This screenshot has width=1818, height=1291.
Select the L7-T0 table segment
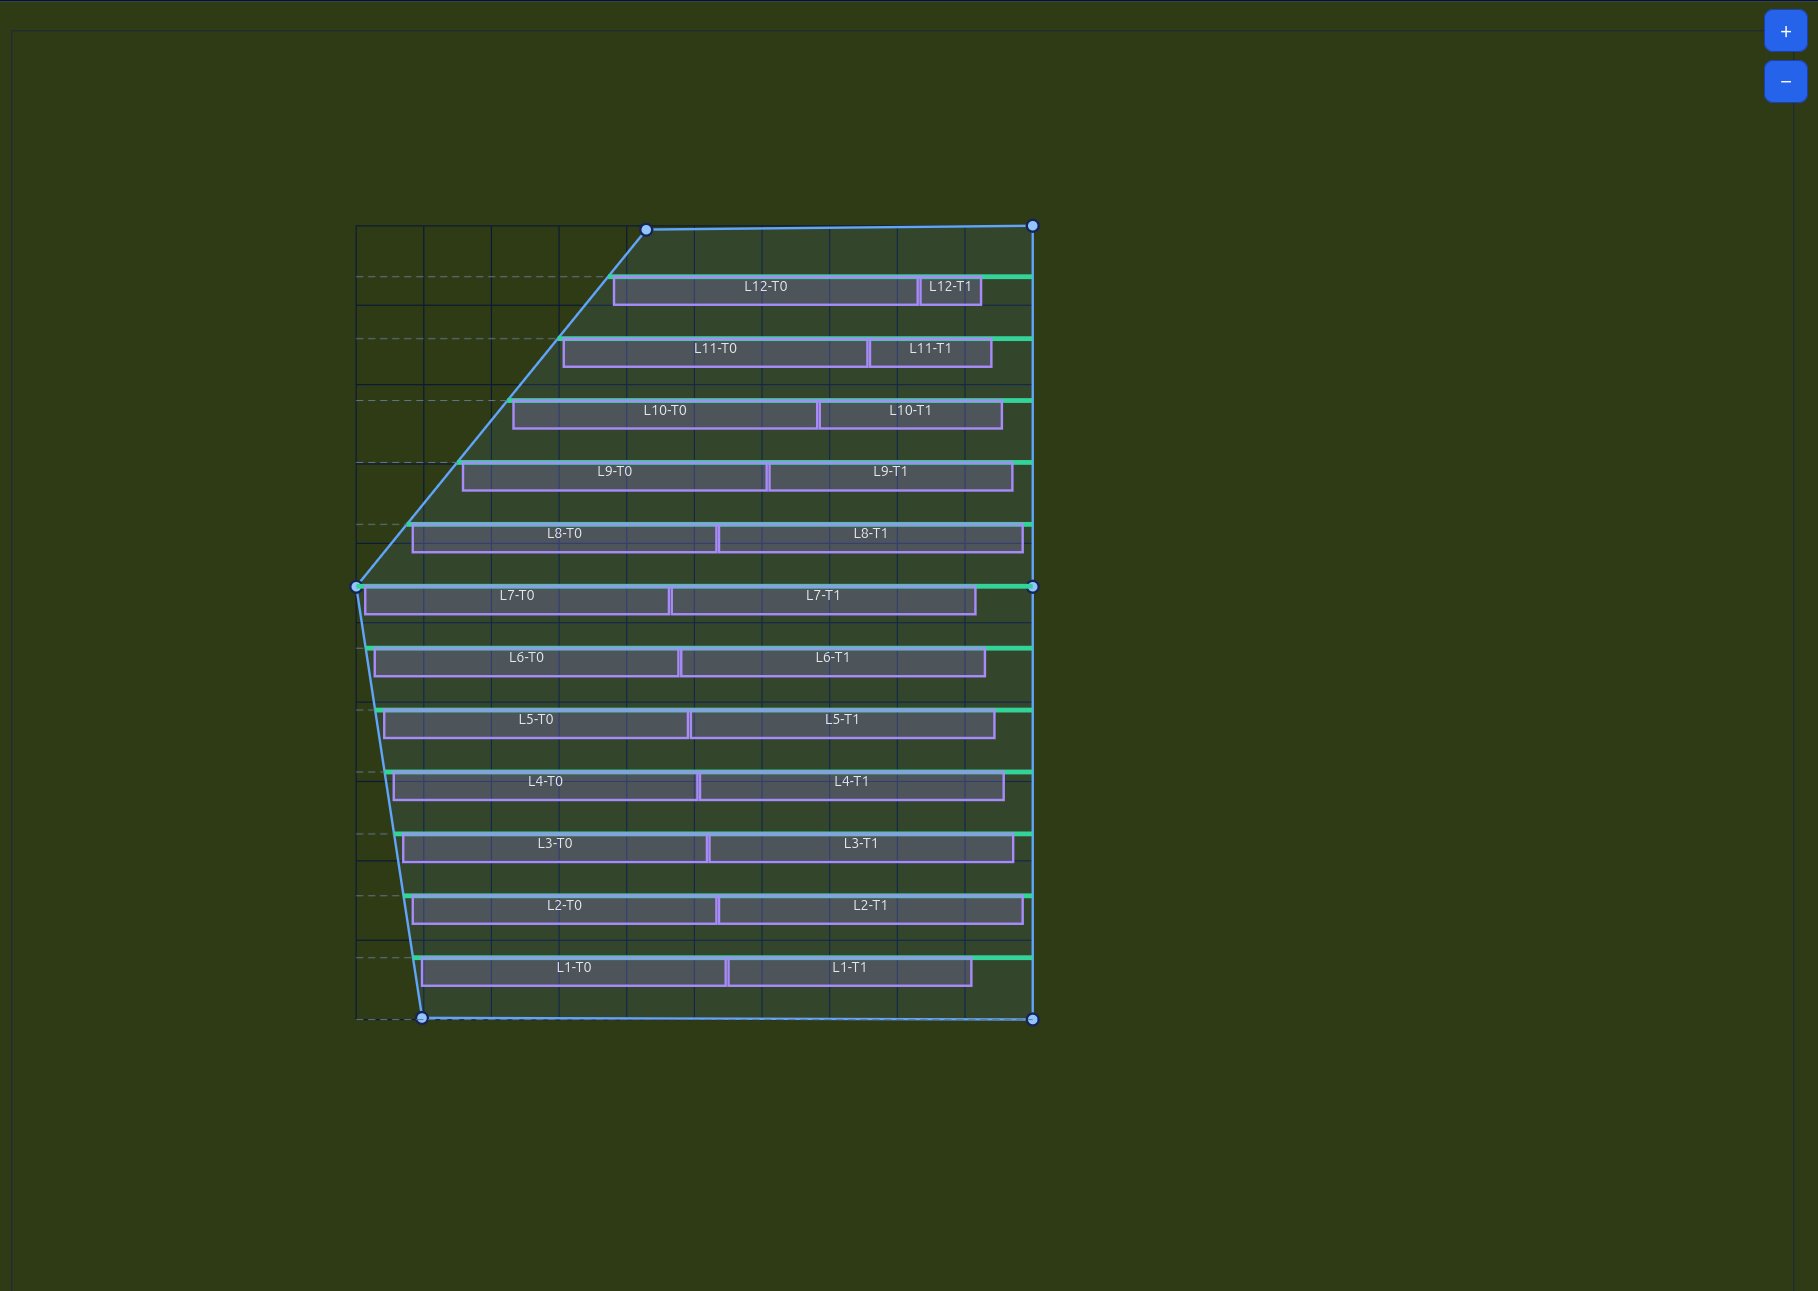(x=515, y=595)
